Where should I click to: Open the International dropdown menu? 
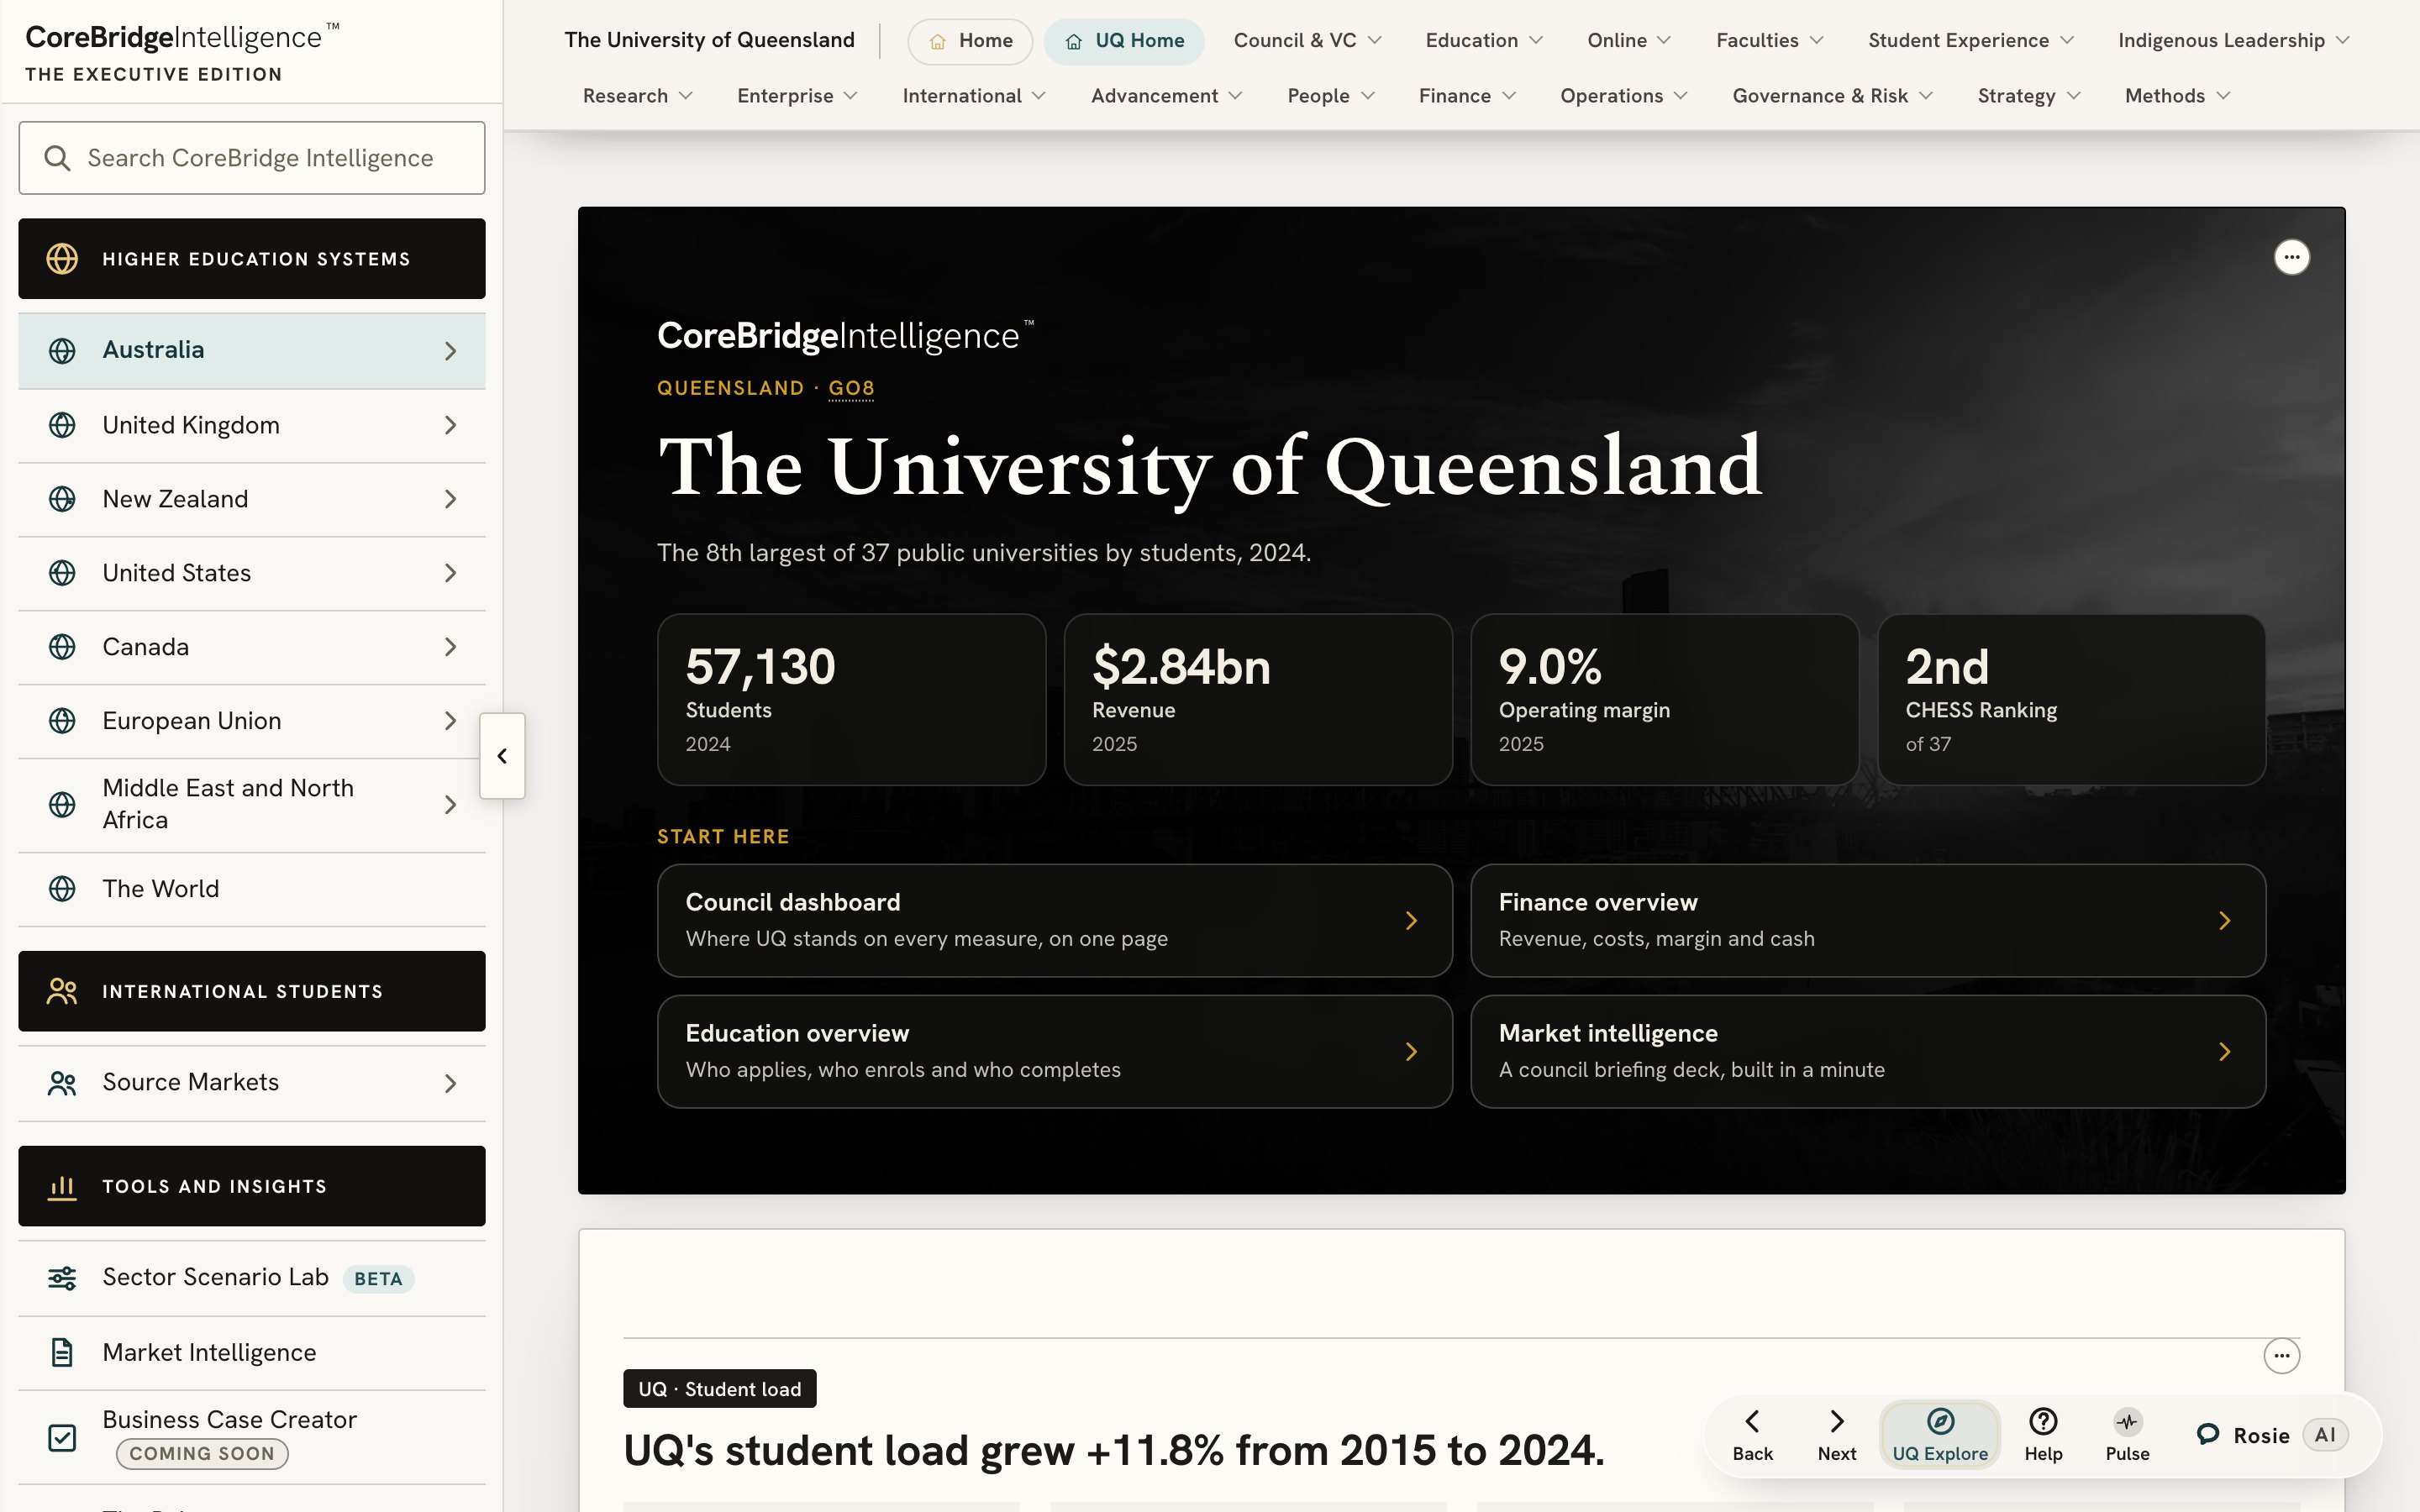[x=974, y=96]
